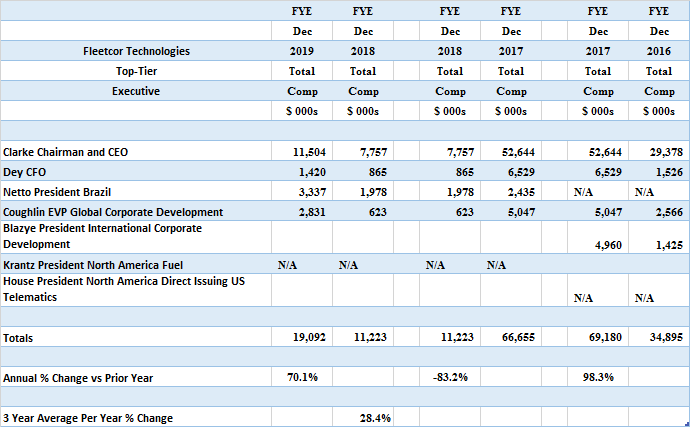The height and width of the screenshot is (427, 690).
Task: Click the Executive label cell
Action: click(136, 91)
